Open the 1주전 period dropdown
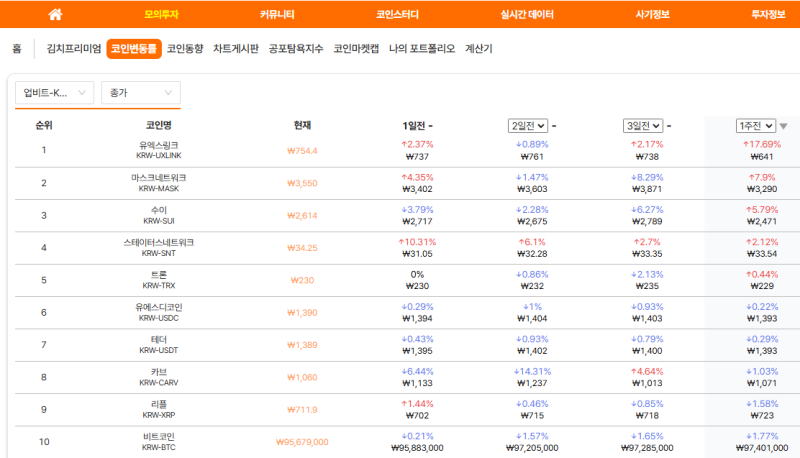The height and width of the screenshot is (458, 800). pyautogui.click(x=756, y=125)
